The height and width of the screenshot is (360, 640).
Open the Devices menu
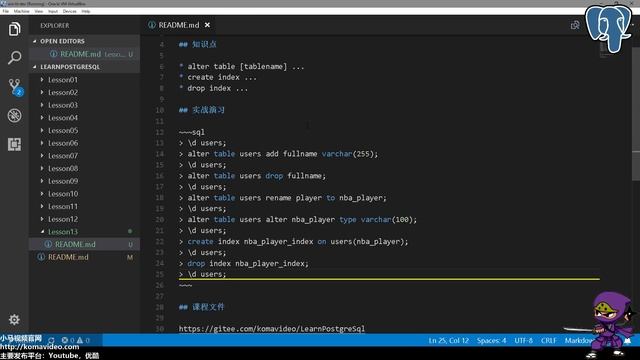[x=70, y=11]
